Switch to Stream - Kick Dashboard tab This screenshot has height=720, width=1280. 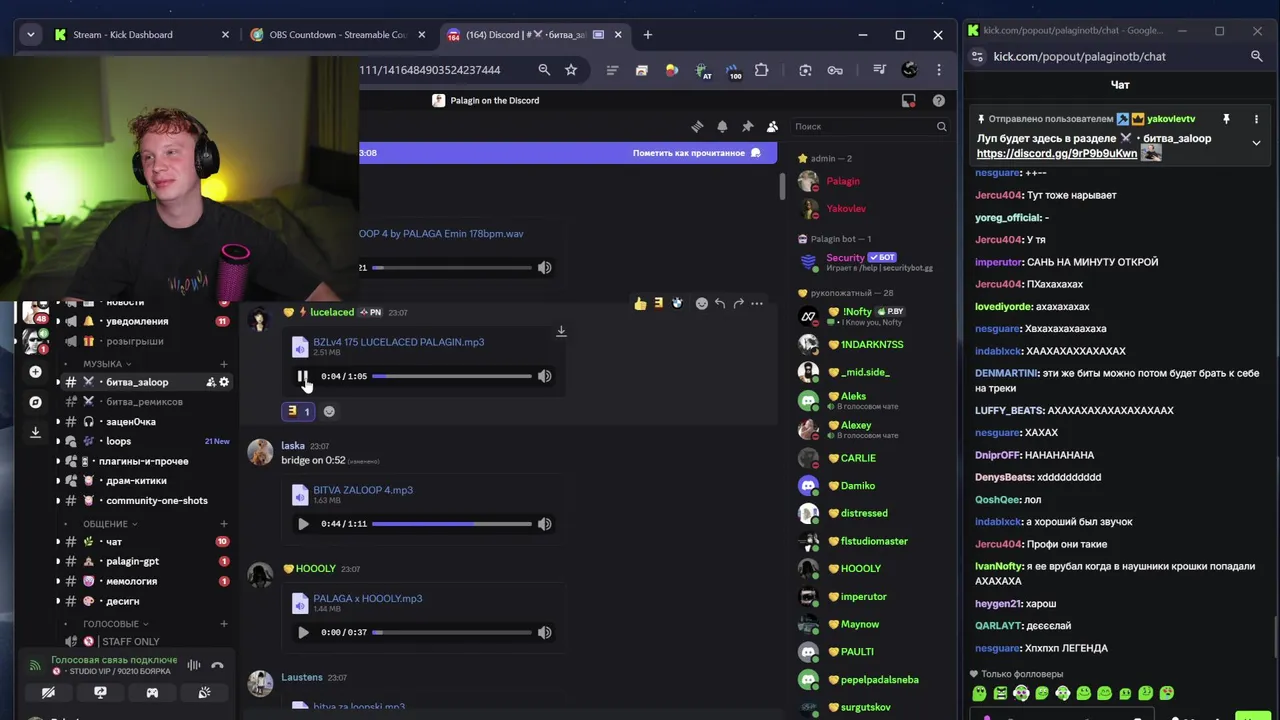click(x=140, y=35)
